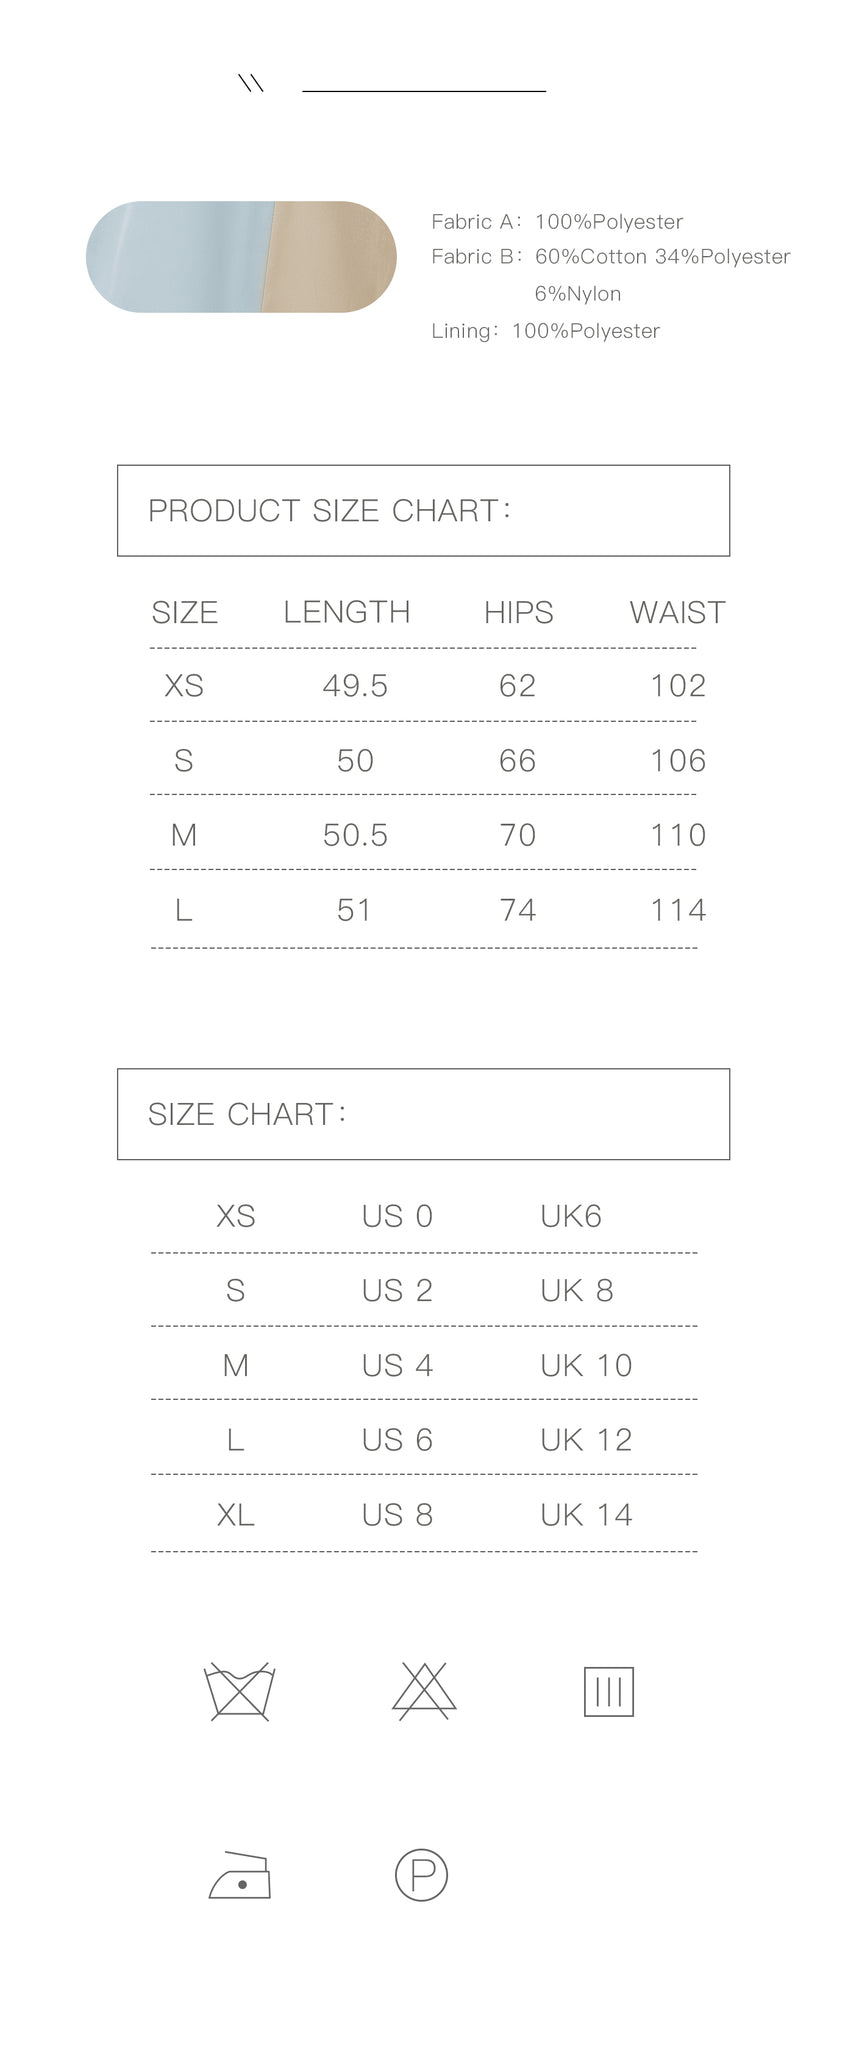Click the SIZE CHART heading box
This screenshot has height=2048, width=848.
coord(424,1114)
